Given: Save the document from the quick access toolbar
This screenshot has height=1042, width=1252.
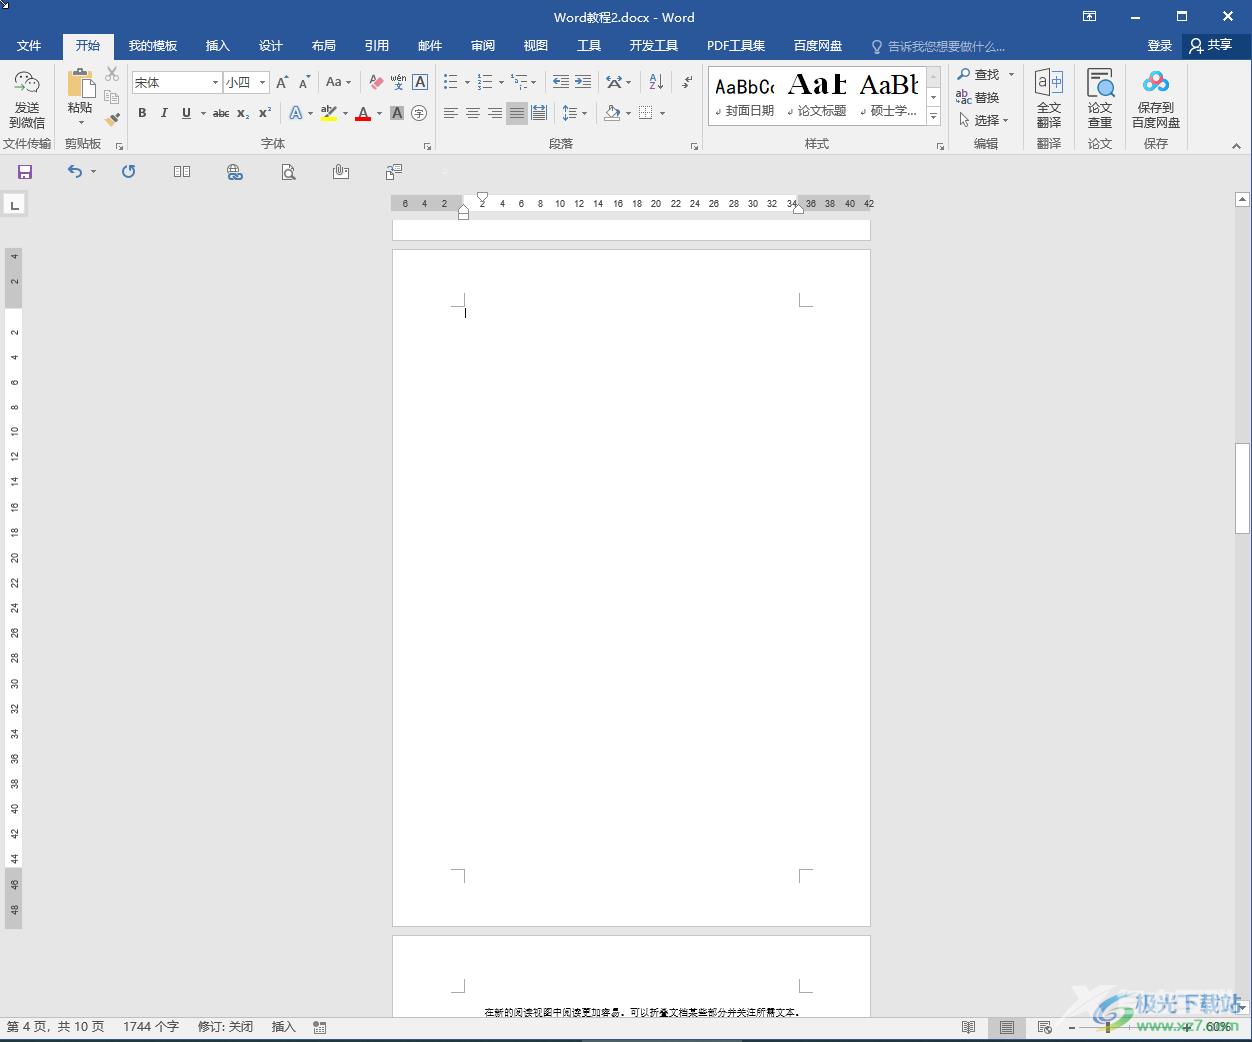Looking at the screenshot, I should tap(25, 172).
